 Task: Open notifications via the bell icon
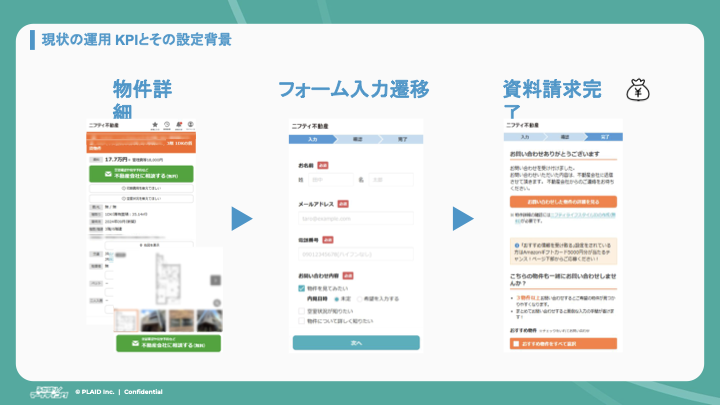(179, 125)
